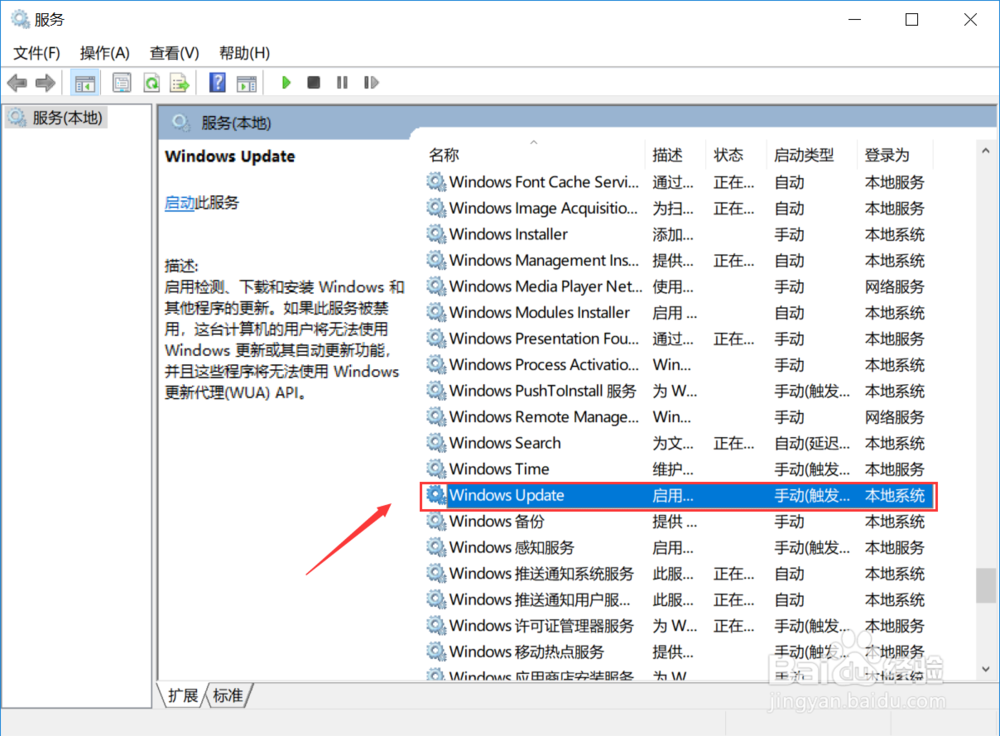Screen dimensions: 1000x736
Task: Select the Windows Management Instrumentation service row
Action: (x=679, y=260)
